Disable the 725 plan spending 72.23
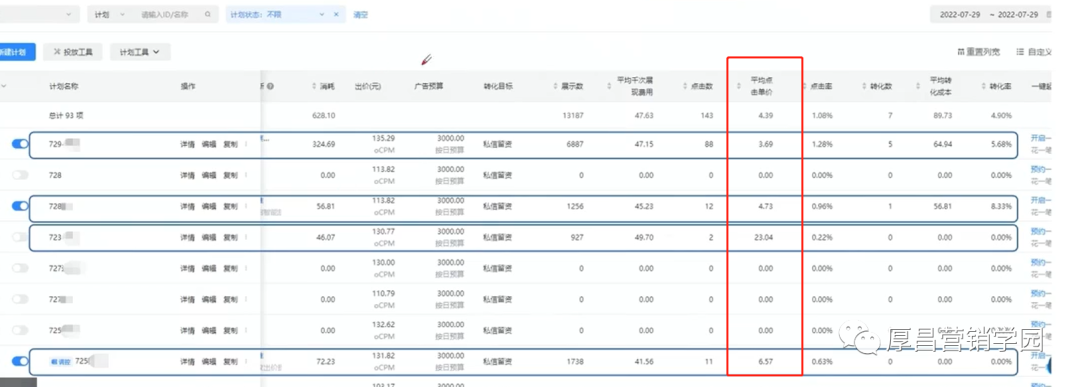 click(x=21, y=361)
